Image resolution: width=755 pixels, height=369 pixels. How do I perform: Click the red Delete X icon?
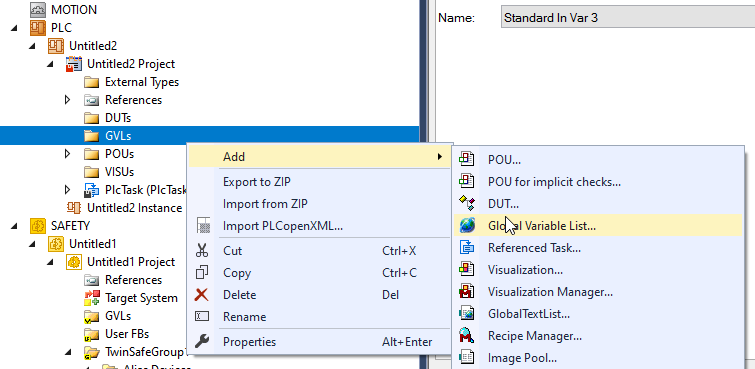202,295
